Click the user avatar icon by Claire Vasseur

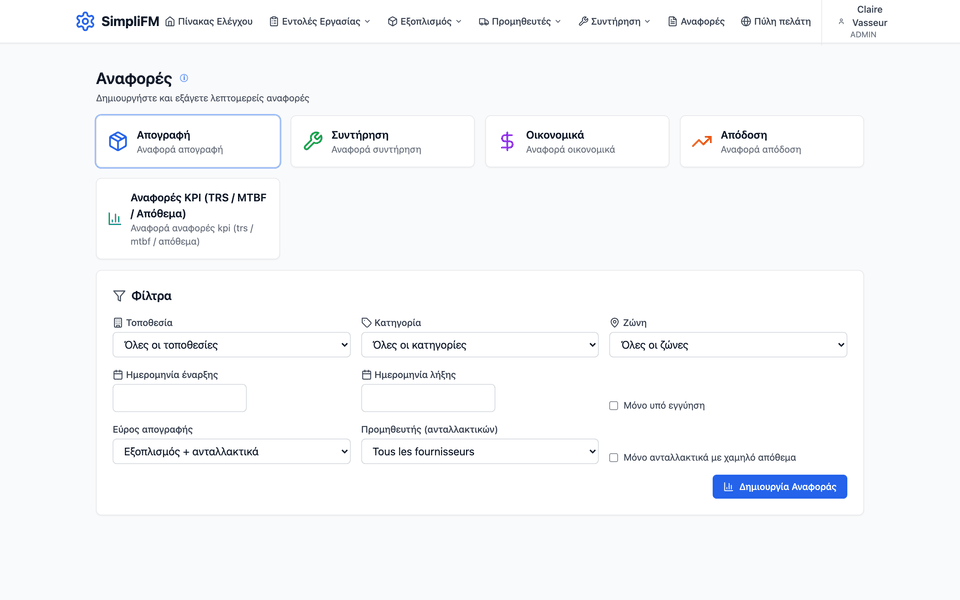point(841,21)
